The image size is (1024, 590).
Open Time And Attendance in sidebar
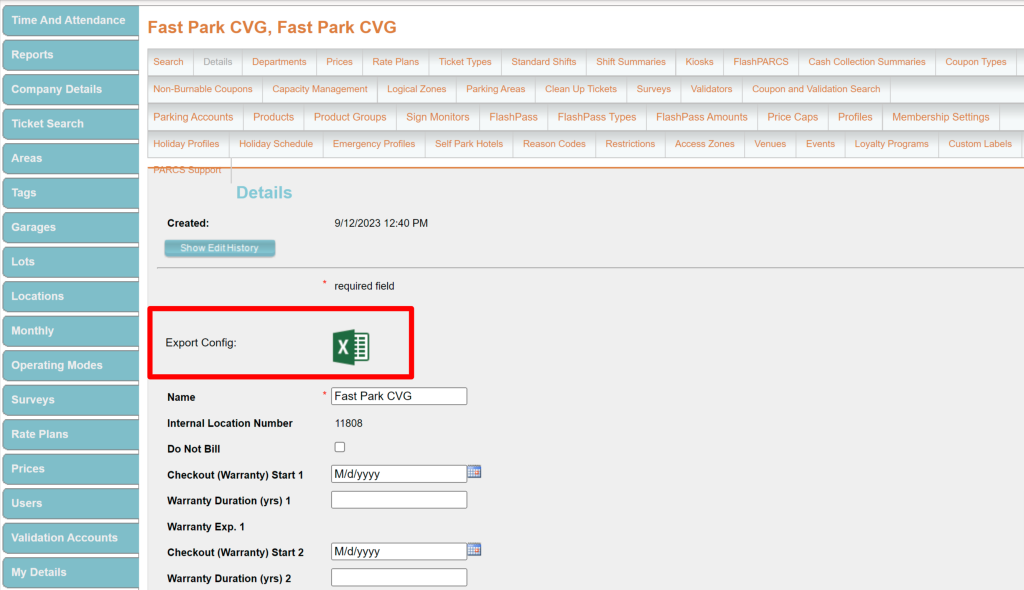click(x=71, y=20)
